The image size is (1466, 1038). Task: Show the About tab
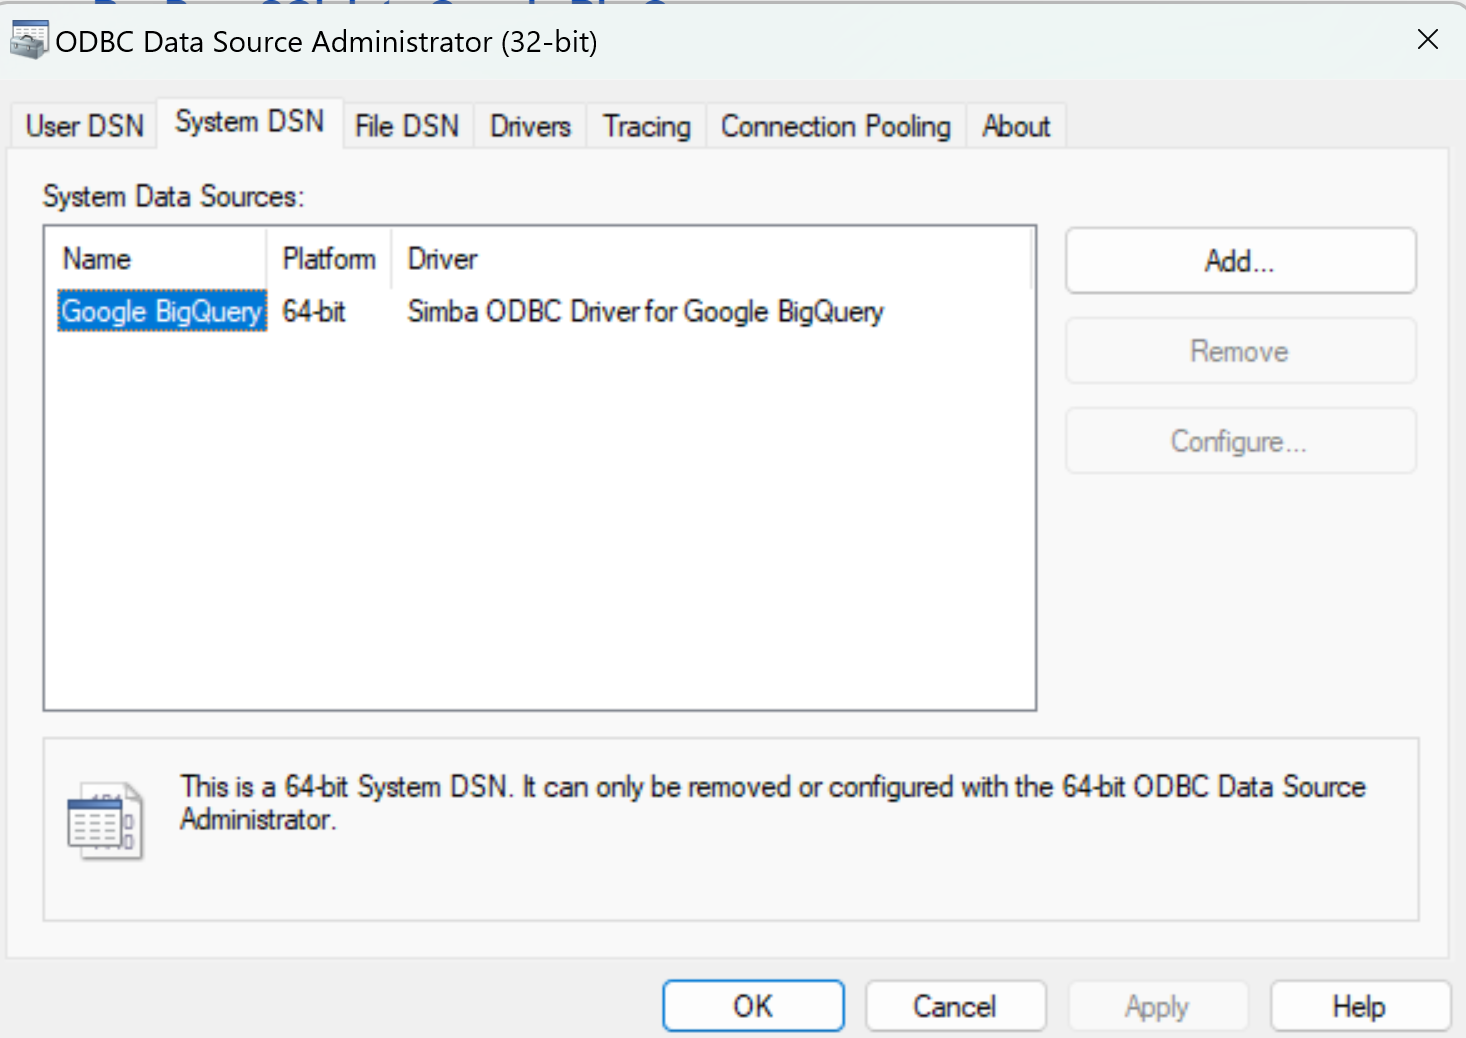coord(1016,126)
